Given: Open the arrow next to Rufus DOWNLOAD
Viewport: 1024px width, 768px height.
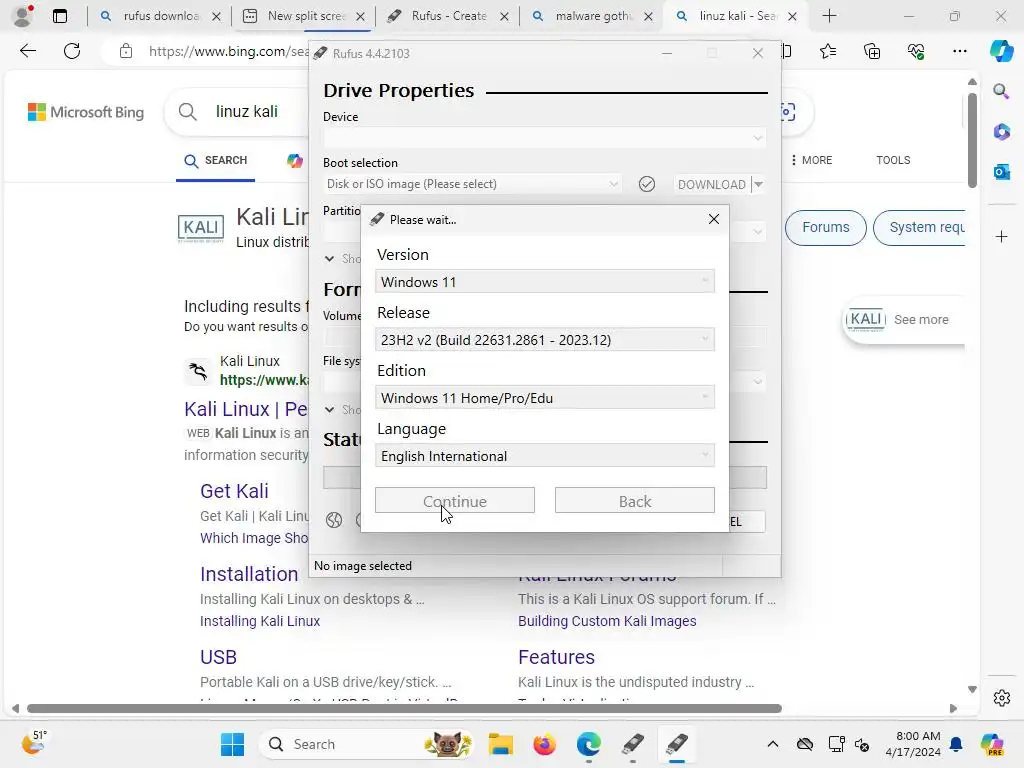Looking at the screenshot, I should (758, 184).
